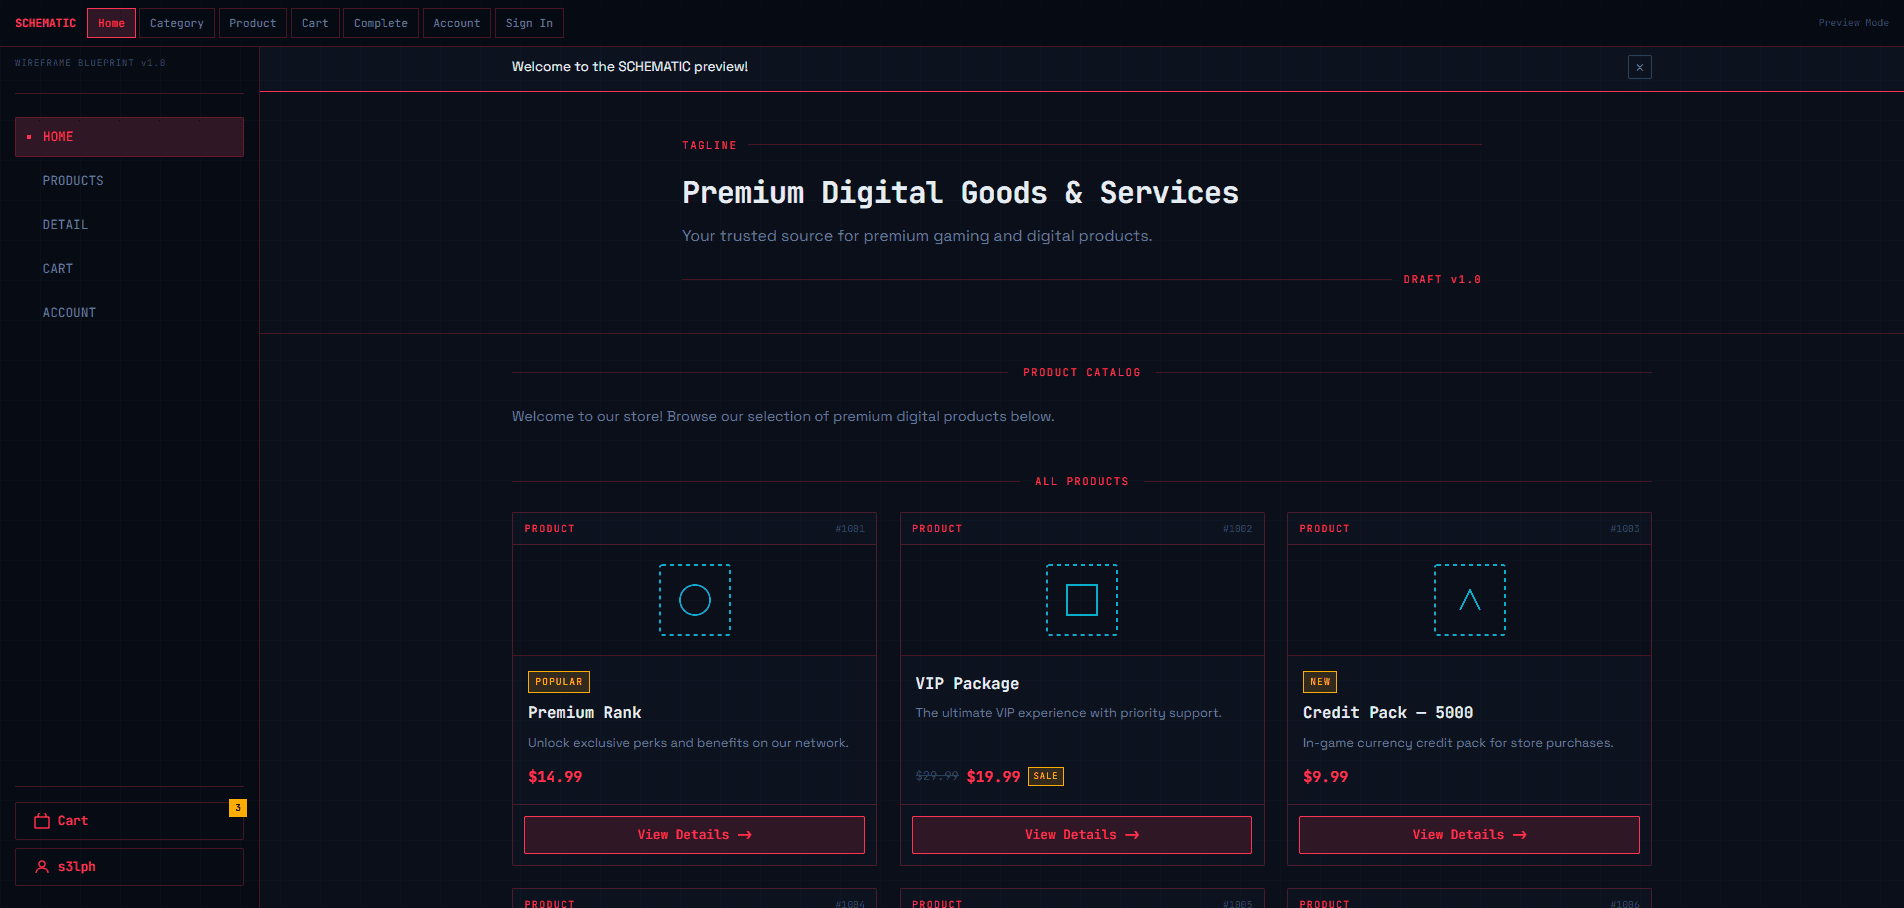Click the SCHEMATIC logo in top bar
The image size is (1904, 908).
[45, 23]
